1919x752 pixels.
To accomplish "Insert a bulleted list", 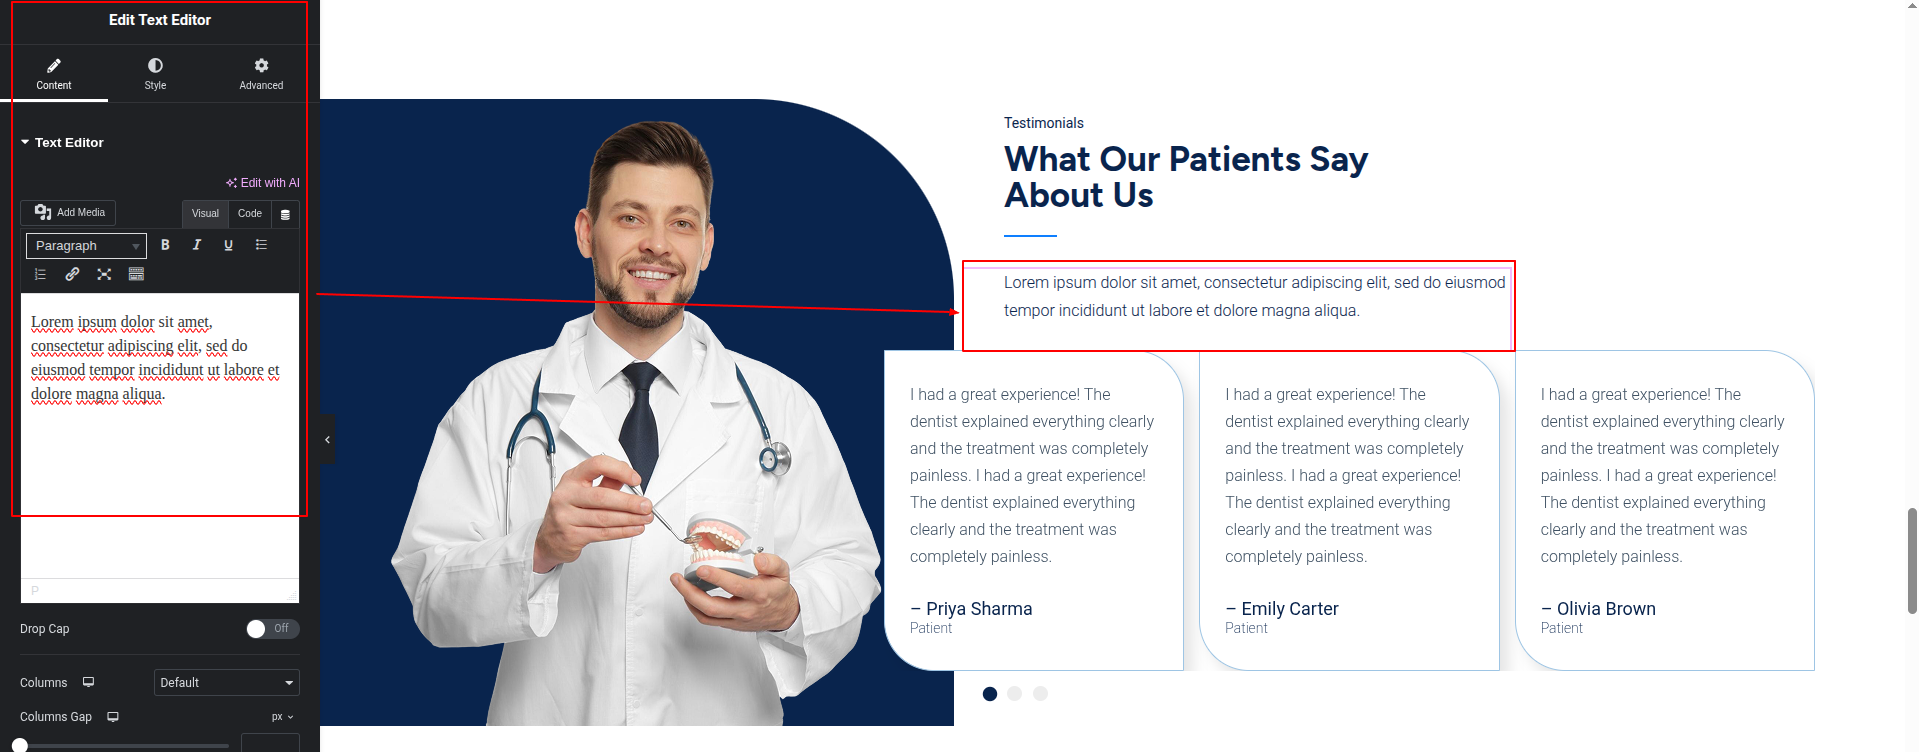I will coord(261,245).
